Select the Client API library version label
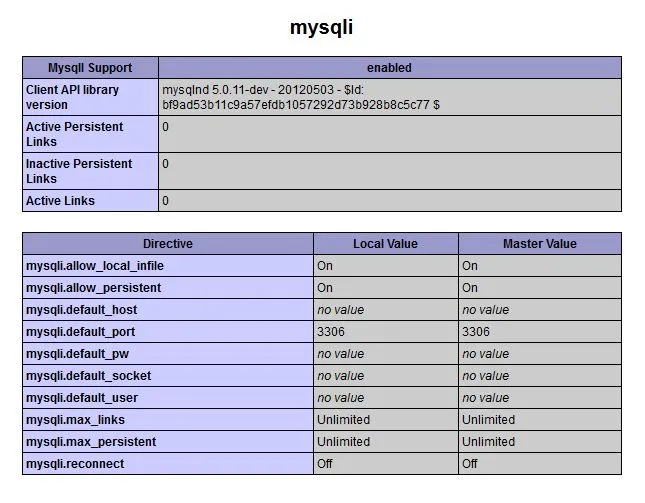The height and width of the screenshot is (503, 645). point(72,97)
